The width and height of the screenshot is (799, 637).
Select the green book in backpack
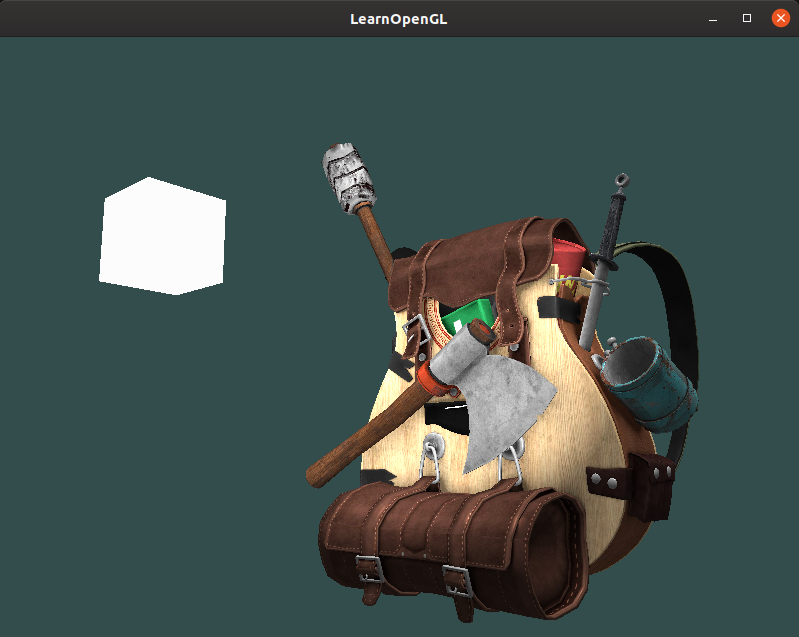468,319
